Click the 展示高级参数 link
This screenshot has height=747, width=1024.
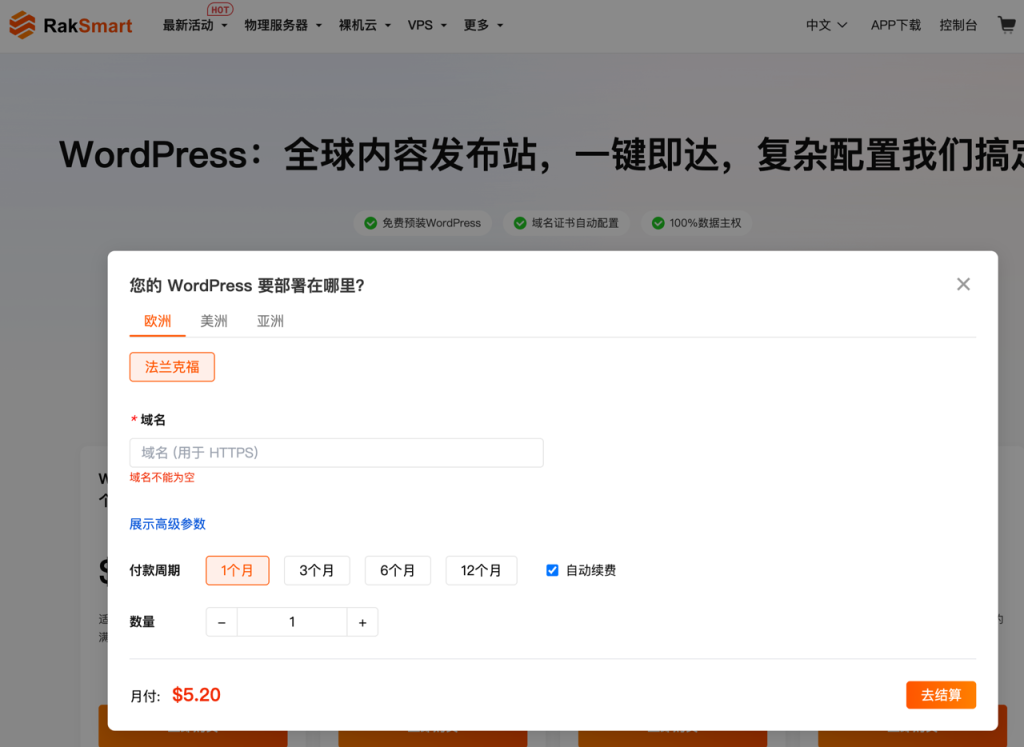[167, 523]
